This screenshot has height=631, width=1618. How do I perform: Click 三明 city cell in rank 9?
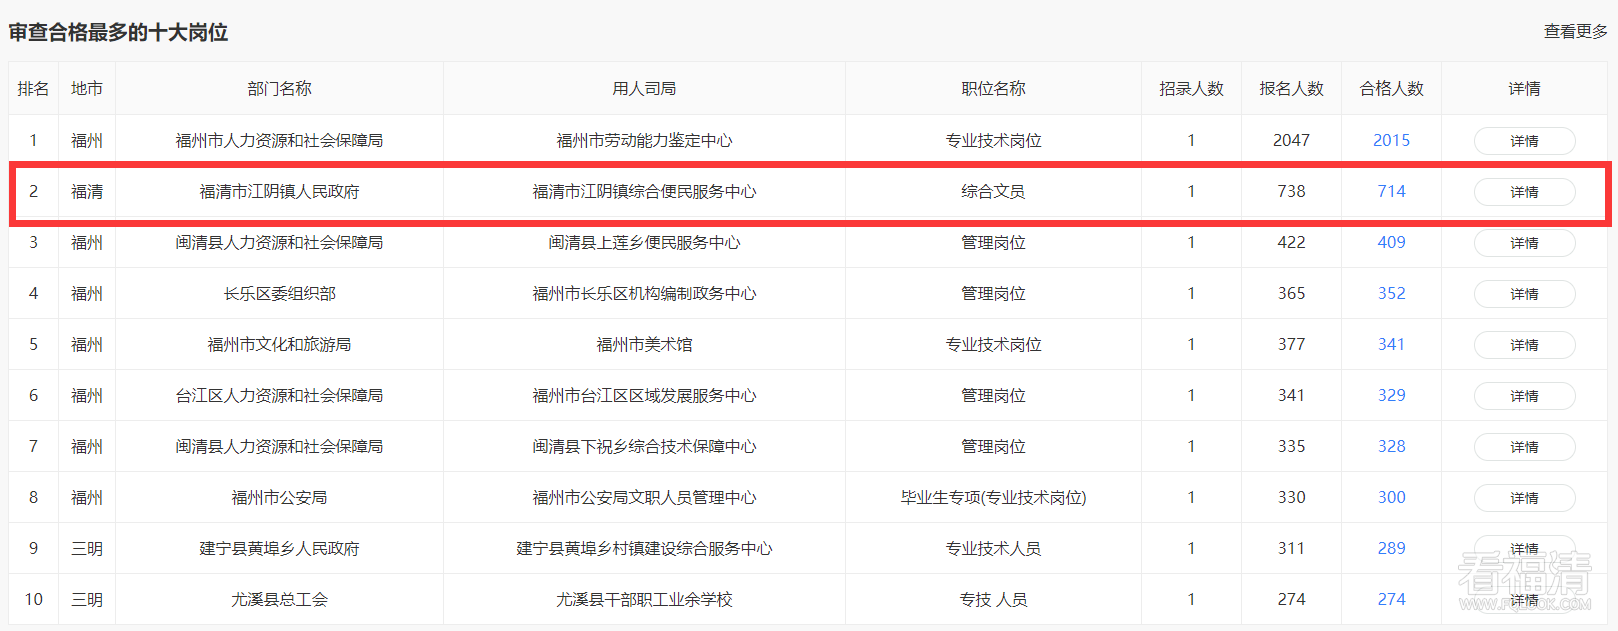87,548
